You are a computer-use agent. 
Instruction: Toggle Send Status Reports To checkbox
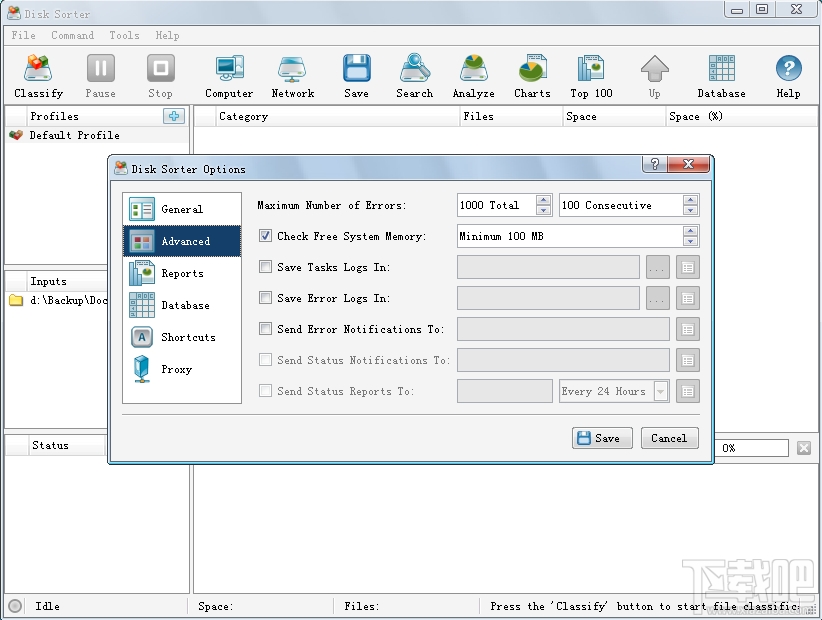click(x=265, y=390)
